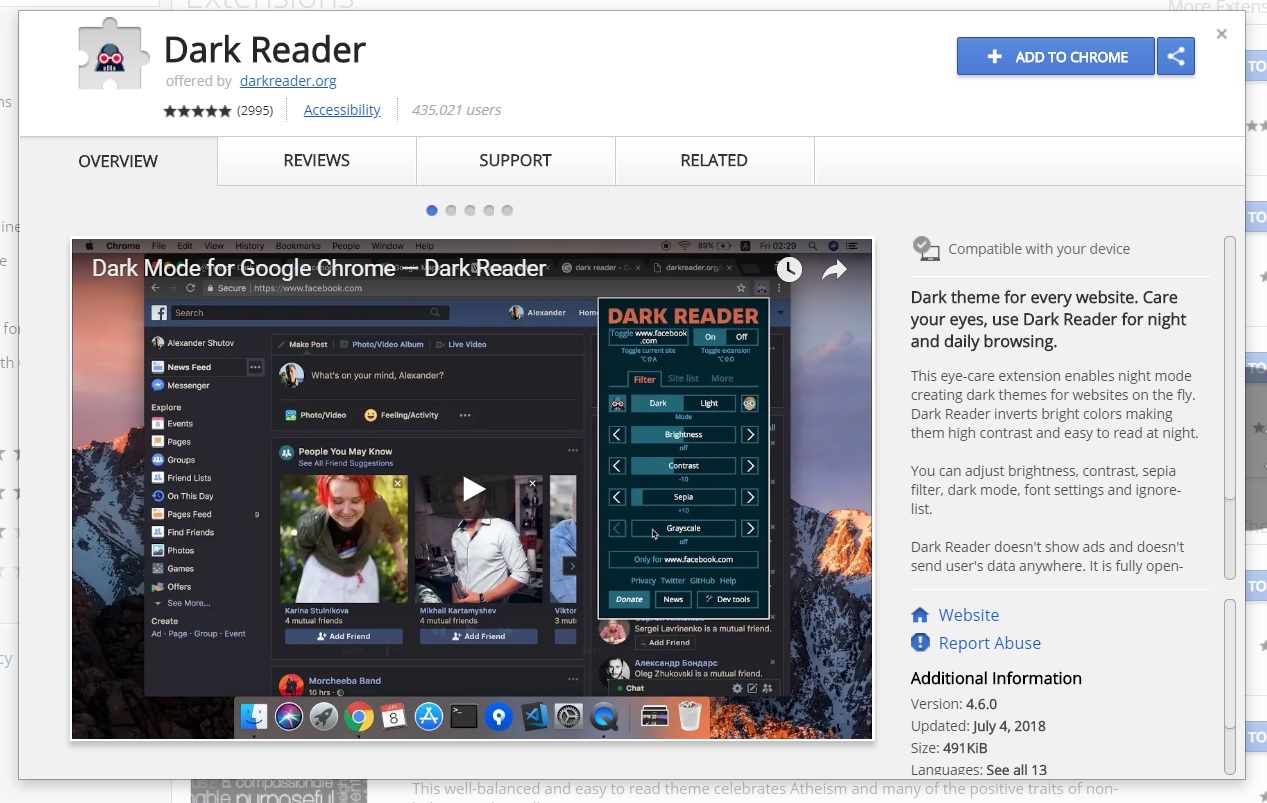Open the Filter tab in Dark Reader popup

coord(645,379)
